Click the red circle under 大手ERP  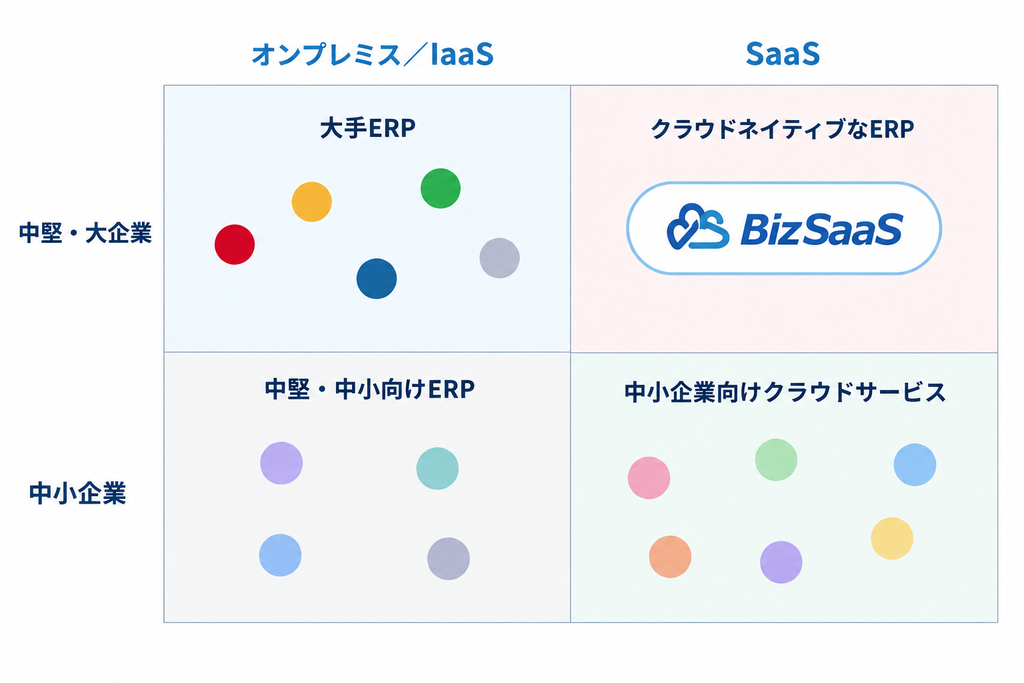pyautogui.click(x=234, y=244)
